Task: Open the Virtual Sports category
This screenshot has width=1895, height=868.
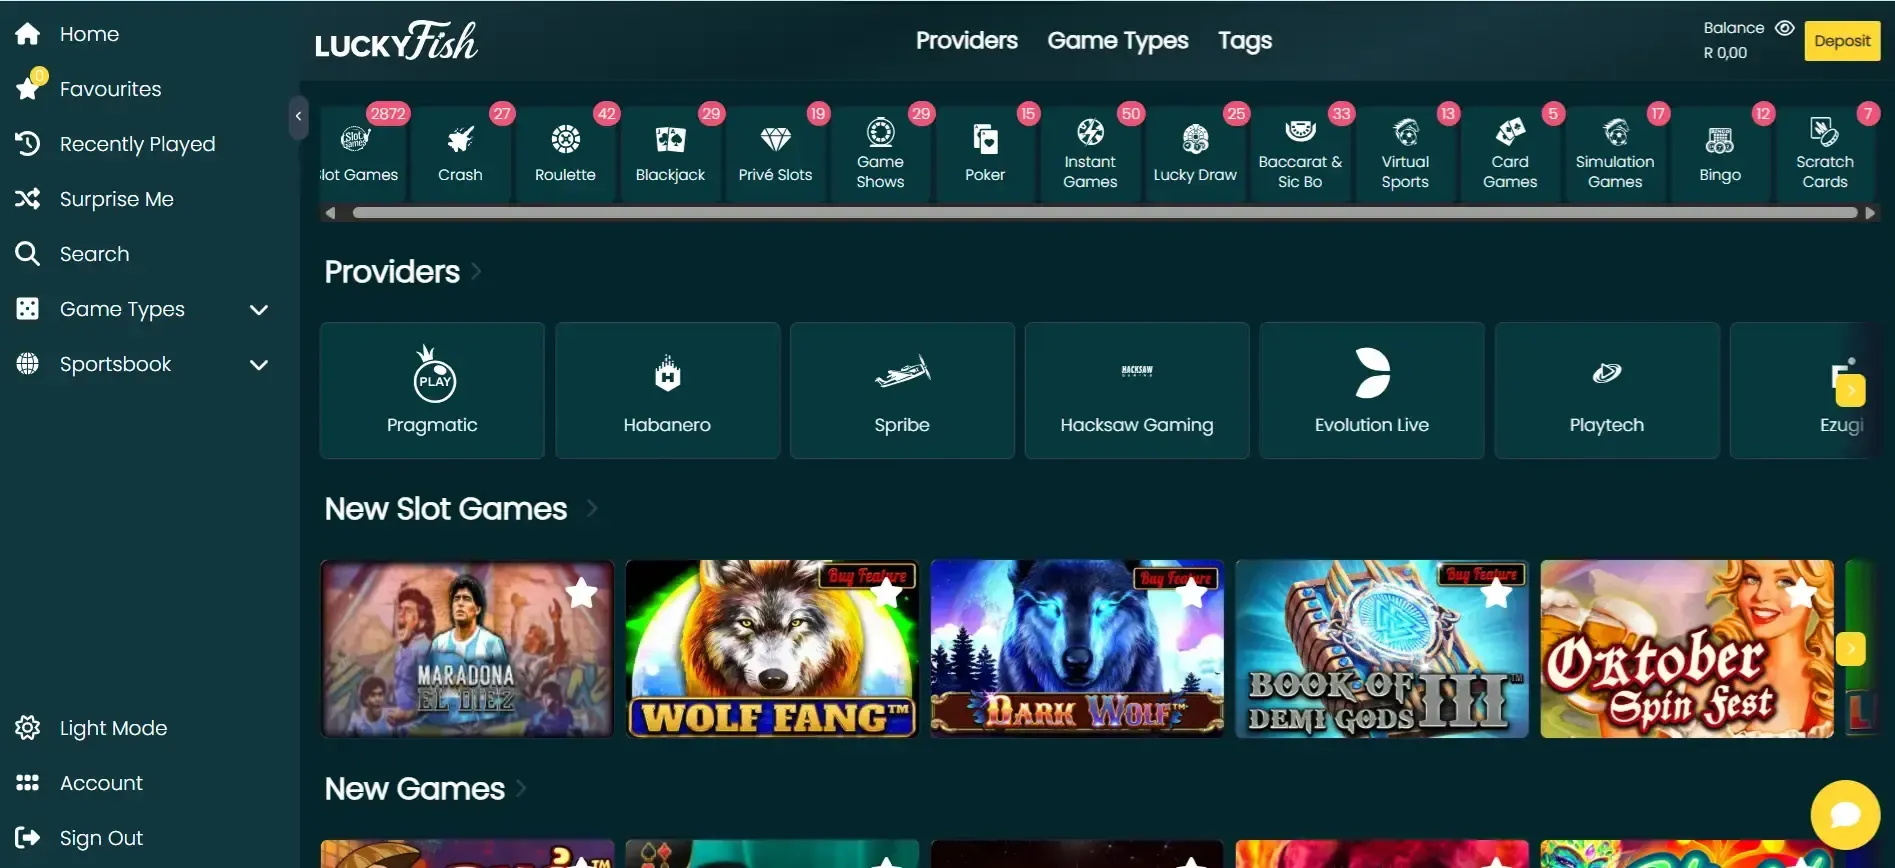Action: pos(1405,153)
